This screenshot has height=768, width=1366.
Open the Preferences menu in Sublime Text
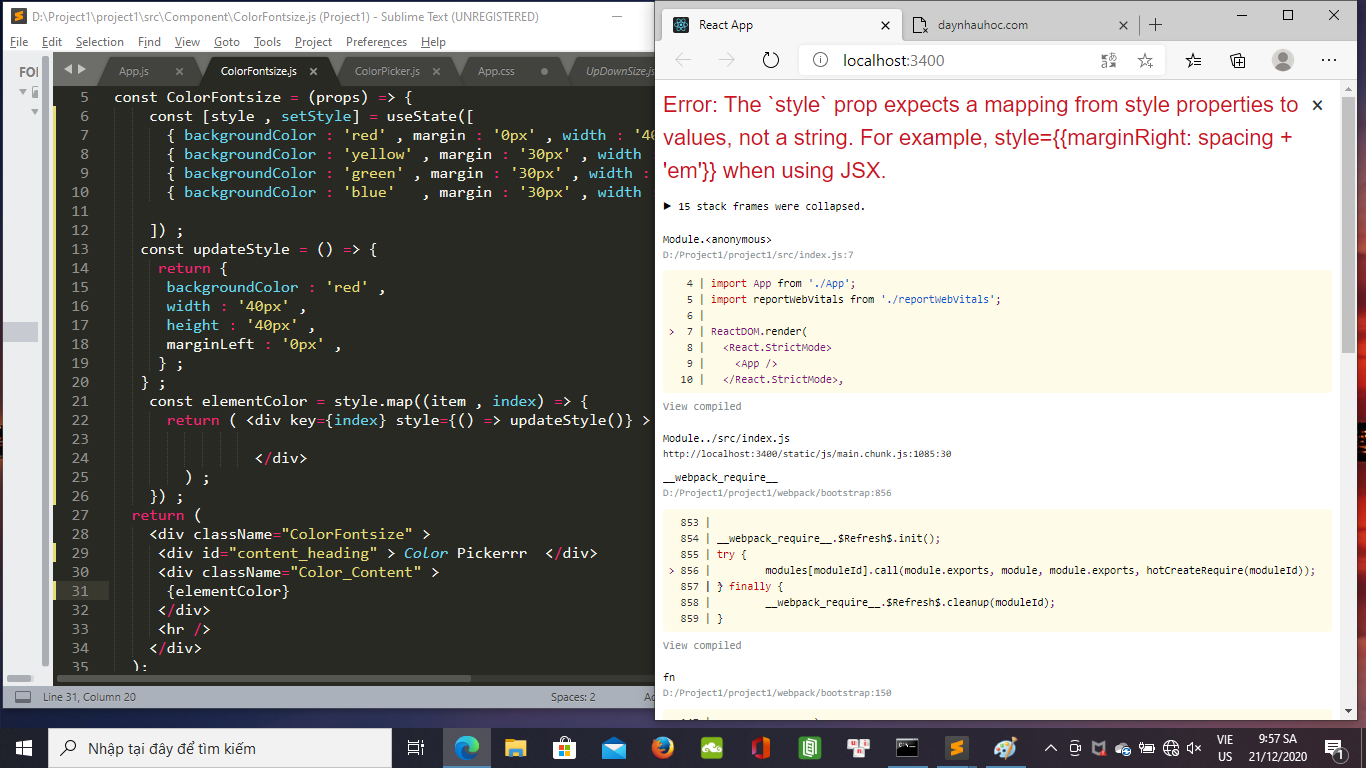tap(376, 42)
